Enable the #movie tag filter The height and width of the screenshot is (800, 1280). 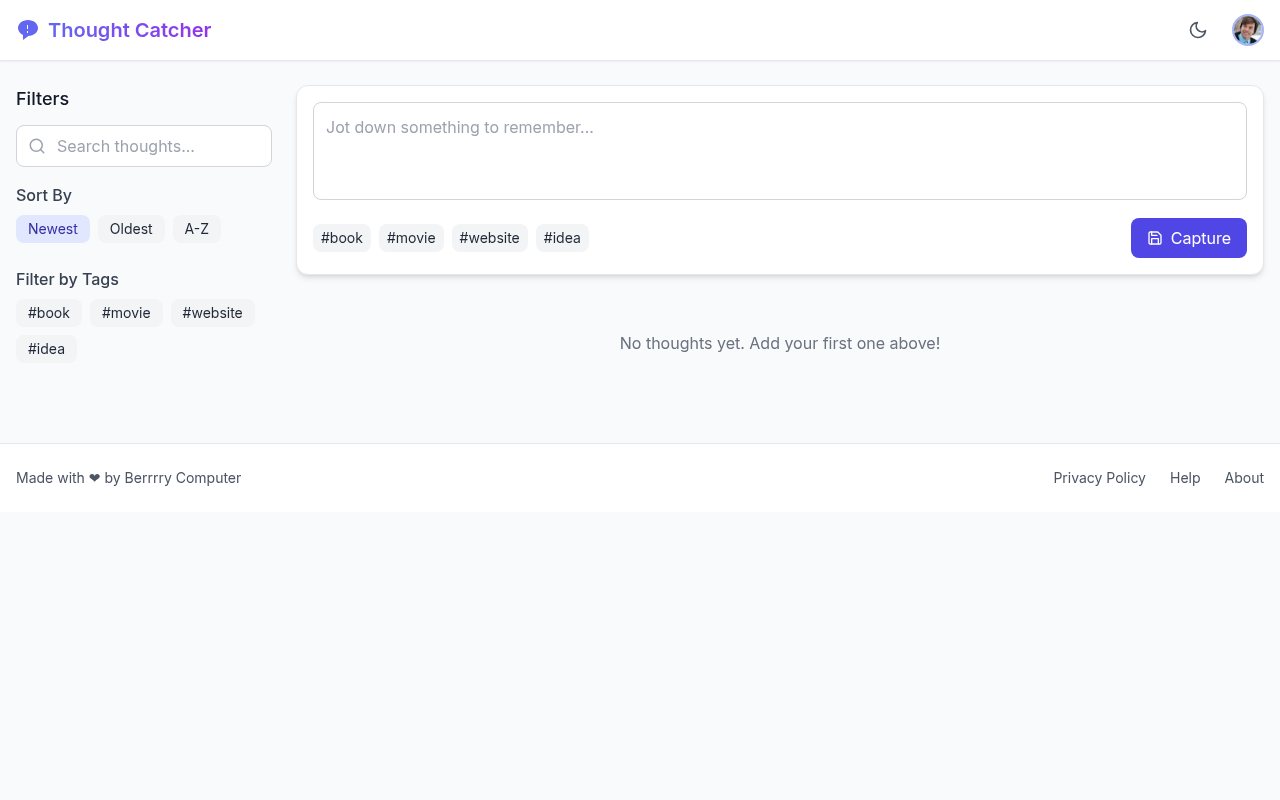[x=126, y=313]
